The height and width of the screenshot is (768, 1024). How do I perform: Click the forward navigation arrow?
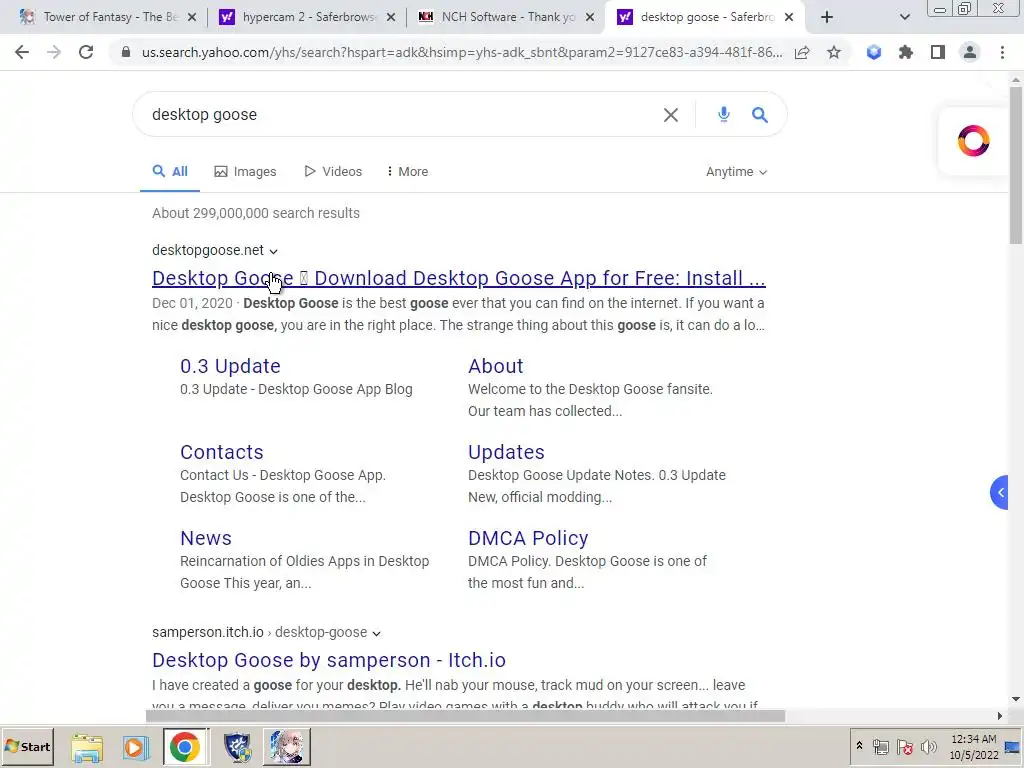point(54,52)
